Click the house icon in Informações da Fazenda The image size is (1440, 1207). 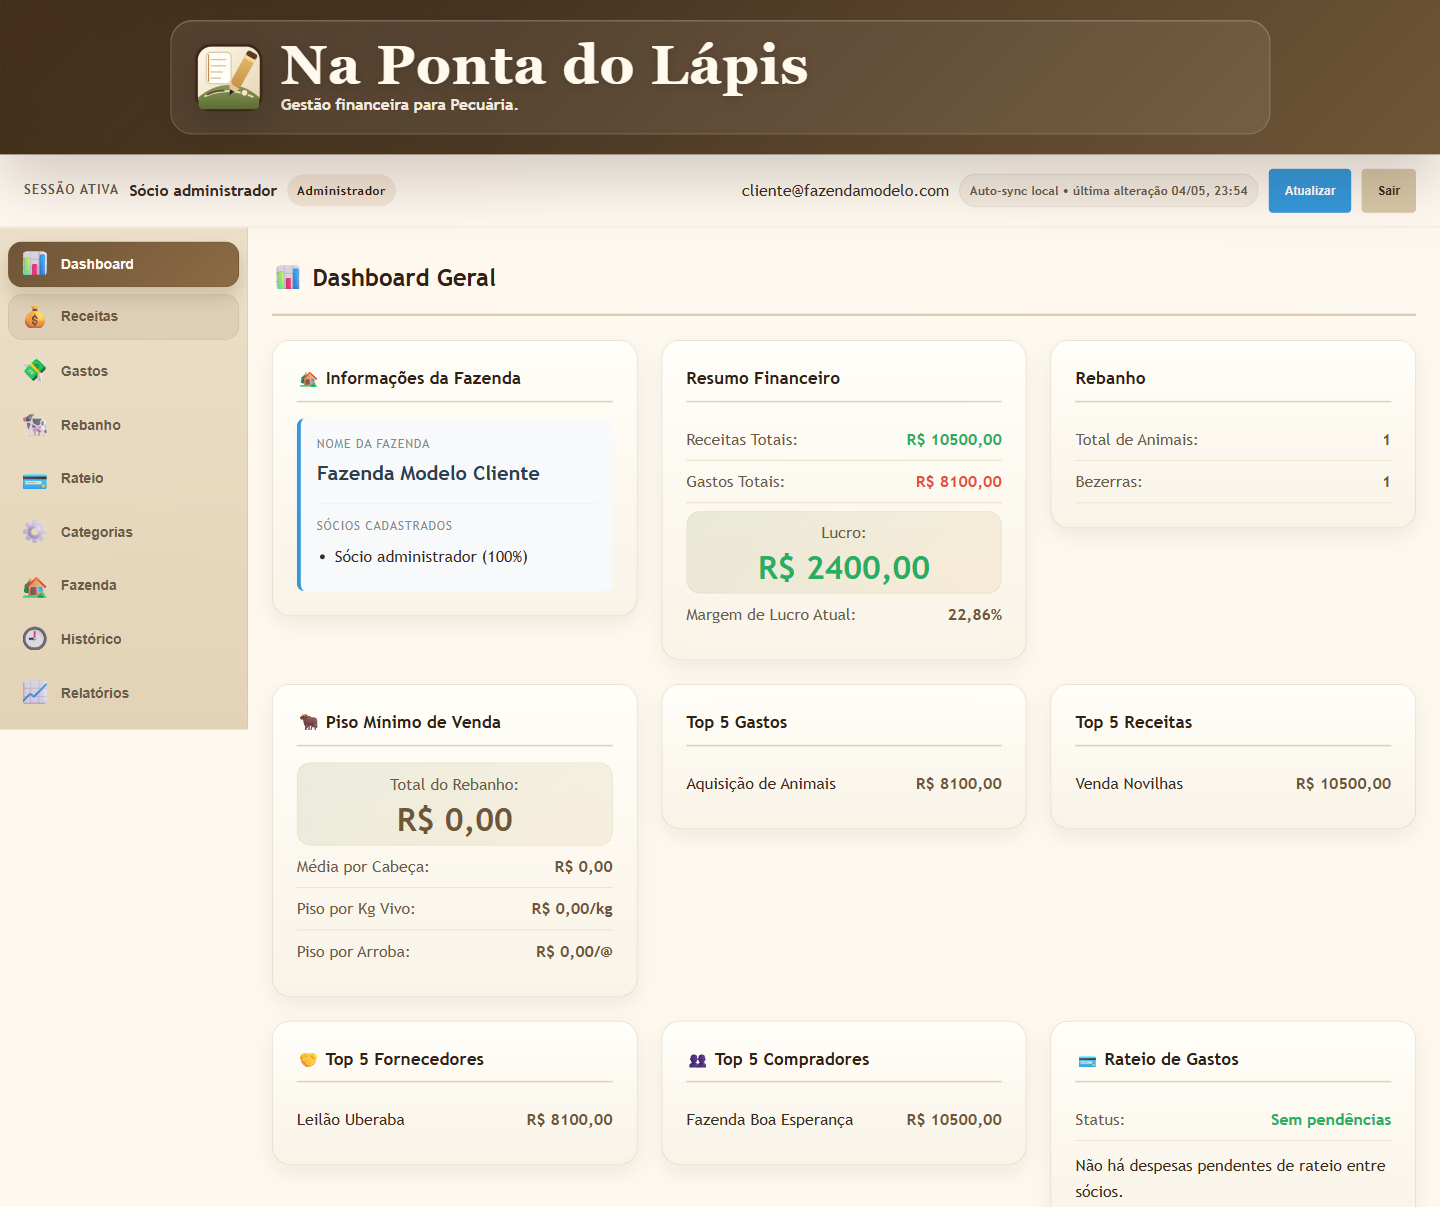tap(308, 379)
